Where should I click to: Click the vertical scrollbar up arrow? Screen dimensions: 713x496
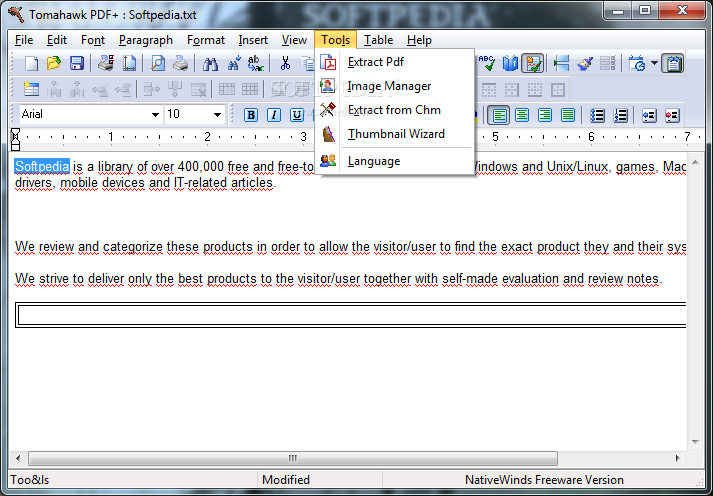[x=695, y=162]
